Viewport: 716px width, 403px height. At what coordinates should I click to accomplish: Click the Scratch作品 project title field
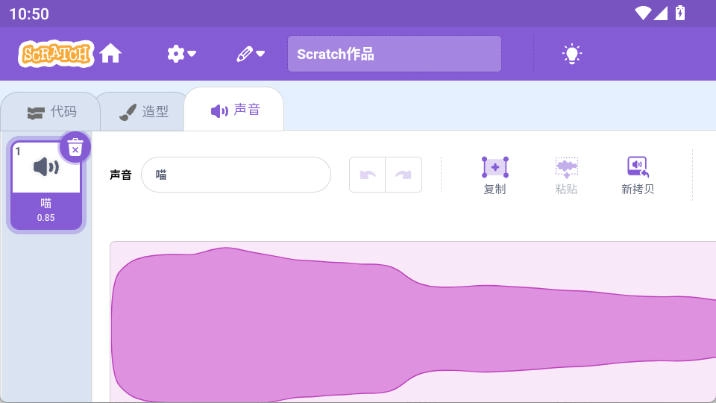pos(394,54)
